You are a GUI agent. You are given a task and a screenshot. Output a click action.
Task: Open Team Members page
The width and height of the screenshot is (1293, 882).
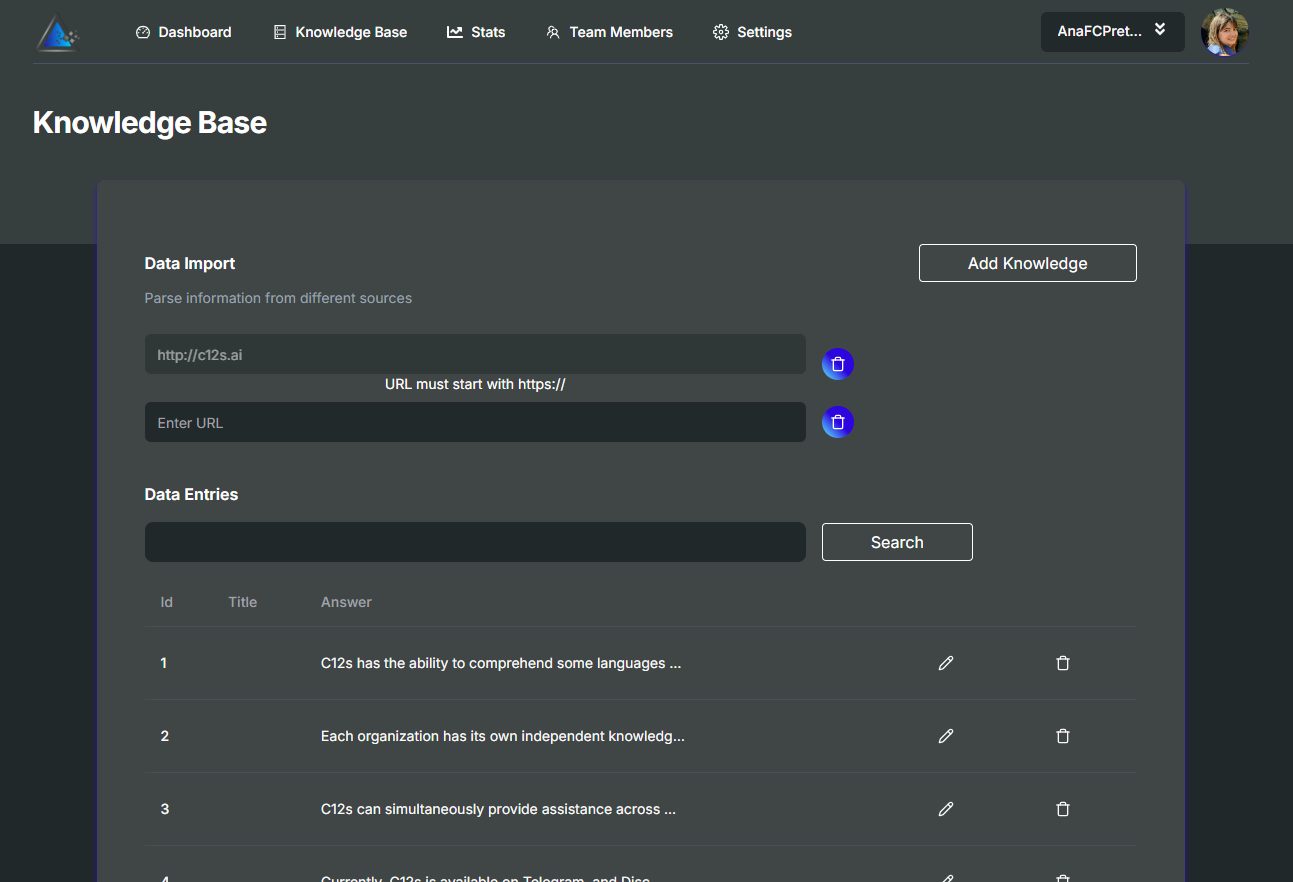[x=609, y=32]
